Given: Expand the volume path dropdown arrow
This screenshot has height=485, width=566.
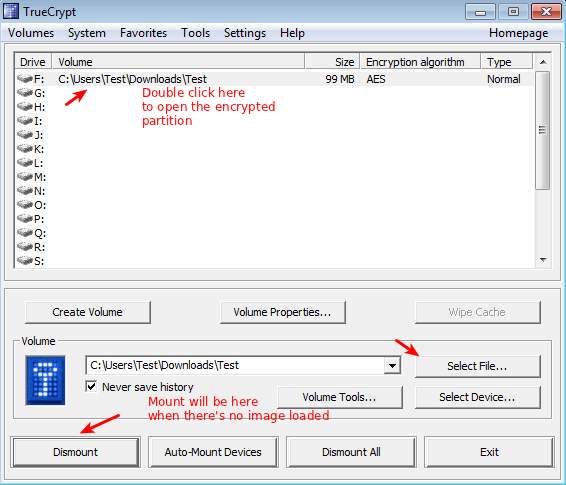Looking at the screenshot, I should (x=392, y=366).
